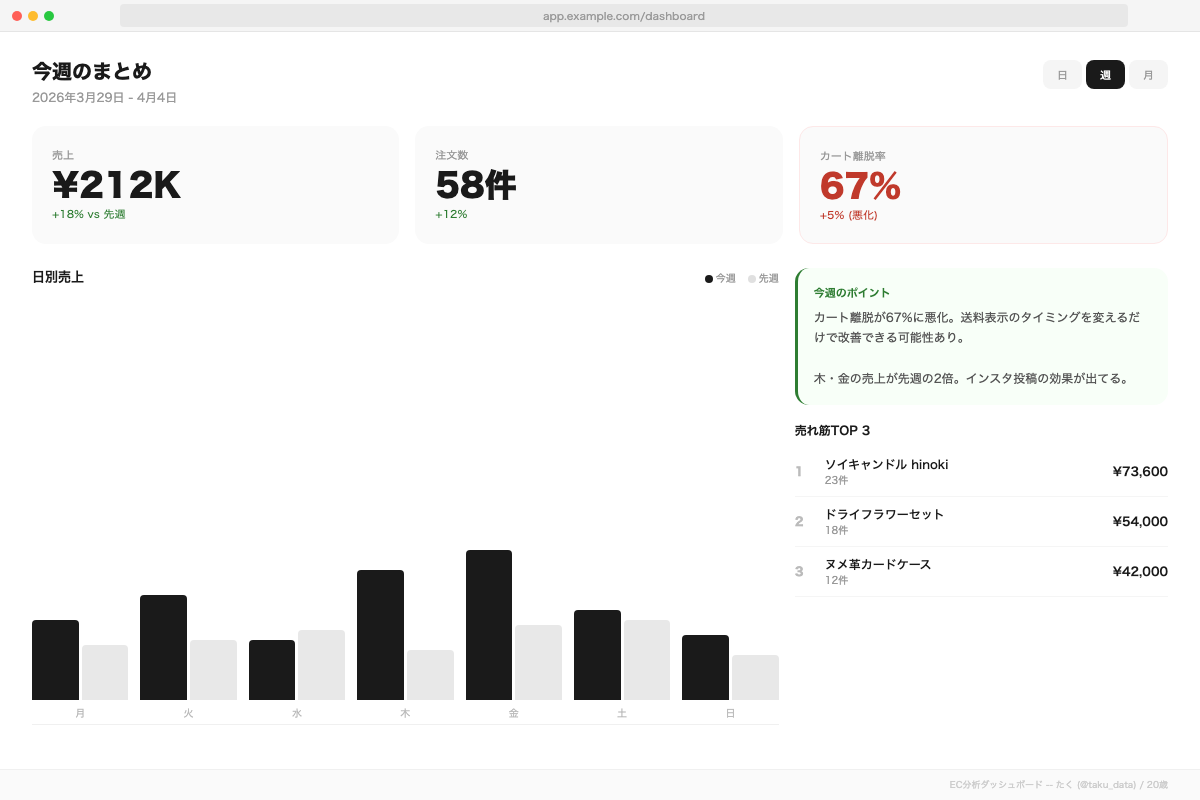Open the 売上 ¥212K summary card
1200x800 pixels.
pos(215,184)
